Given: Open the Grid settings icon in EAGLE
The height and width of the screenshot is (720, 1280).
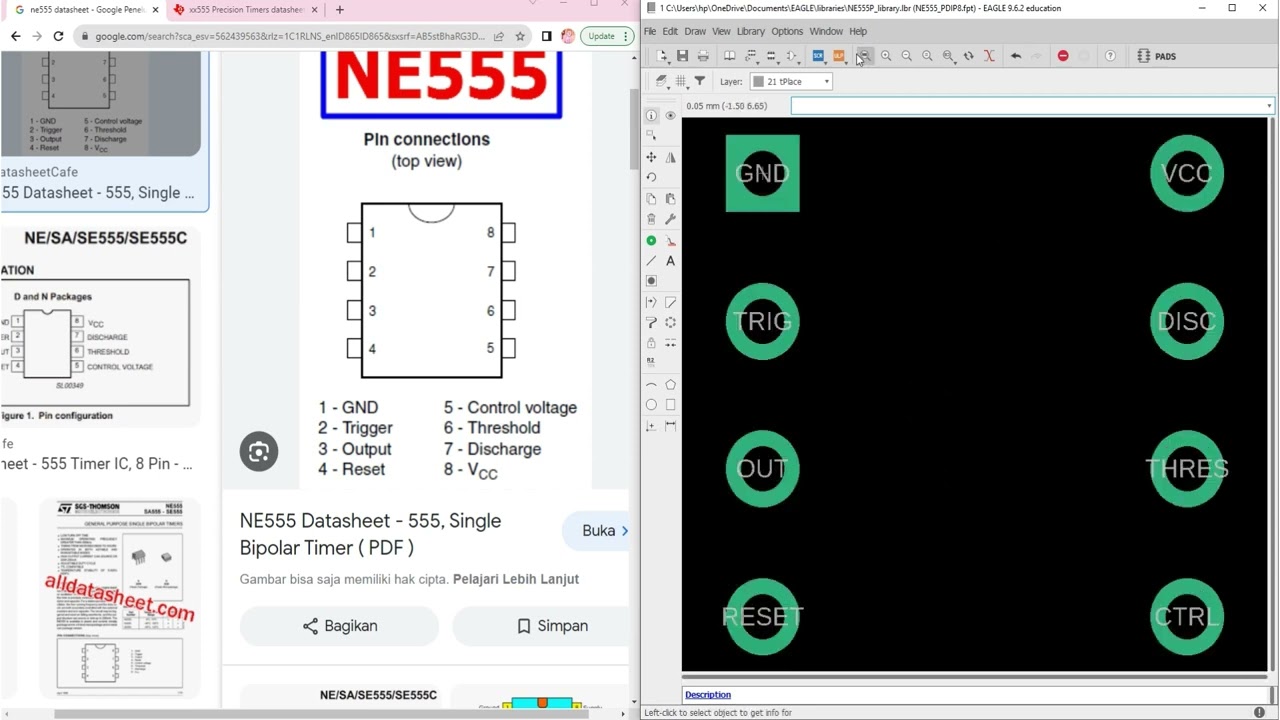Looking at the screenshot, I should click(680, 81).
